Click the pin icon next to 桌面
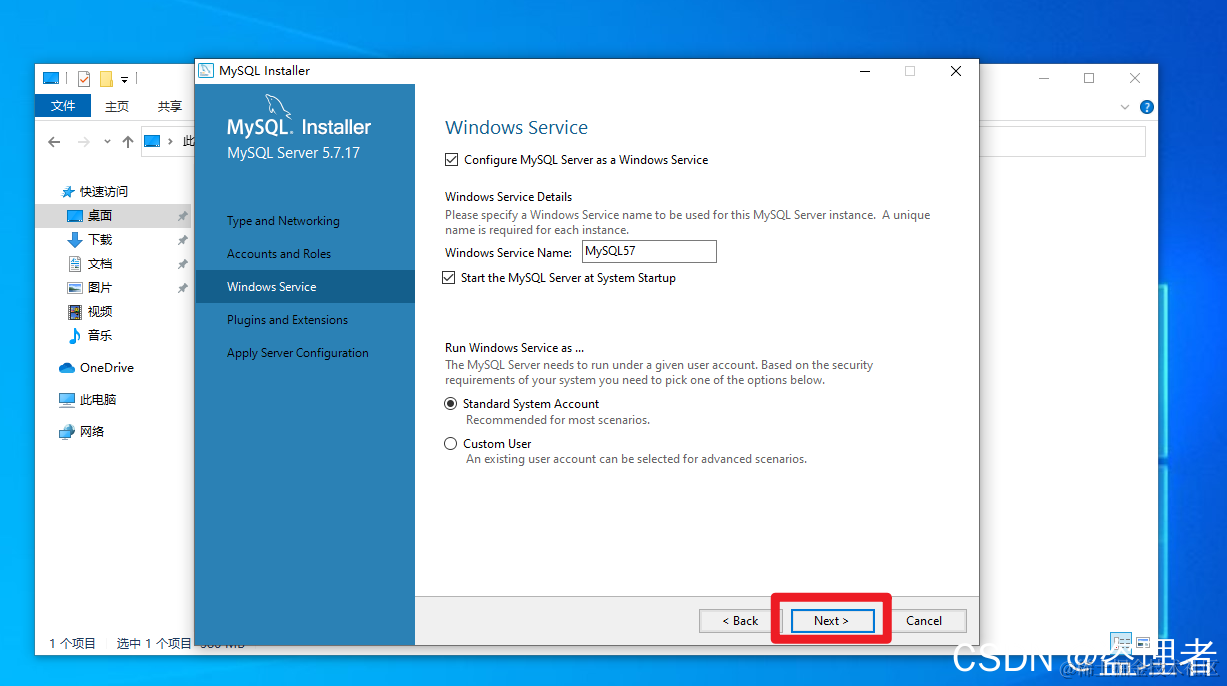 coord(182,216)
